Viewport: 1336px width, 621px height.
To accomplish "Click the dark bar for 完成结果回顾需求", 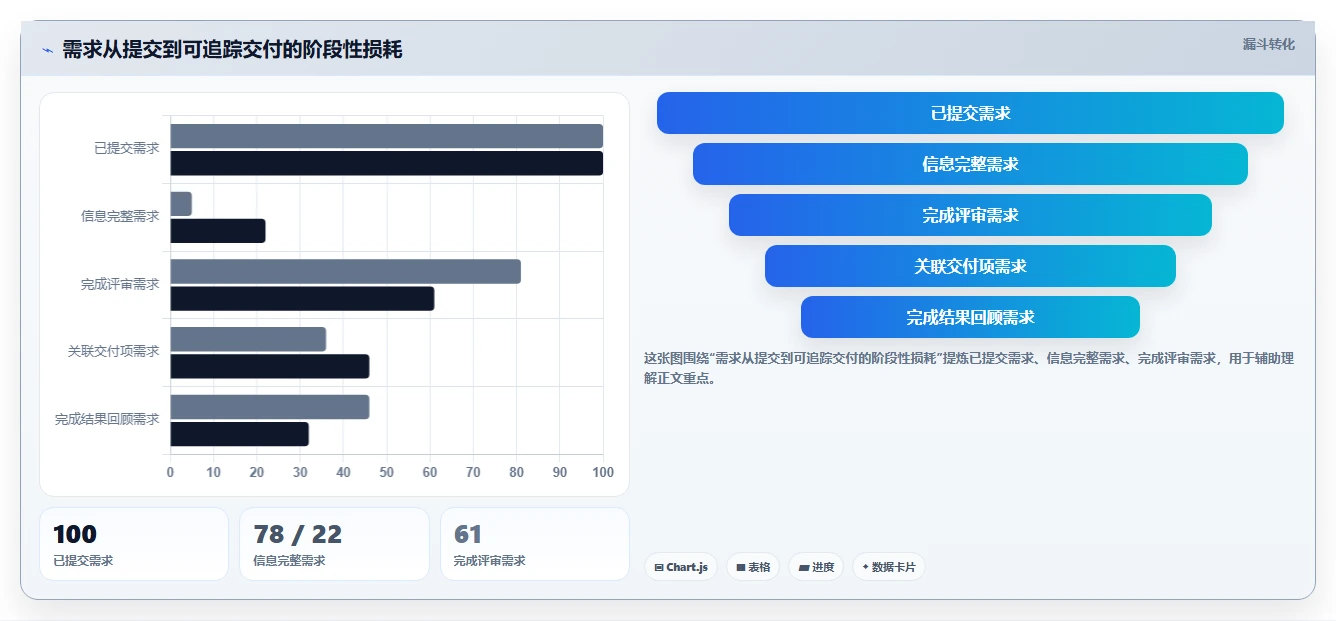I will tap(239, 434).
